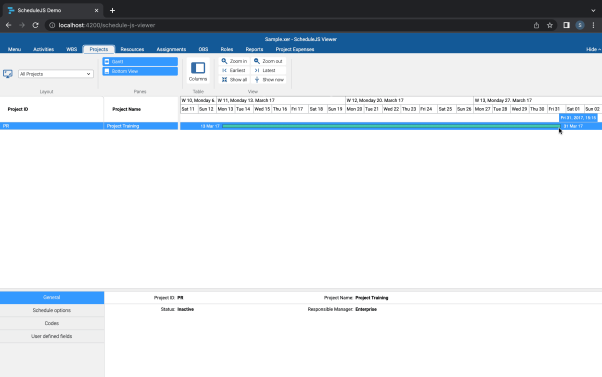
Task: Click the Mon 13 day header
Action: pyautogui.click(x=225, y=109)
